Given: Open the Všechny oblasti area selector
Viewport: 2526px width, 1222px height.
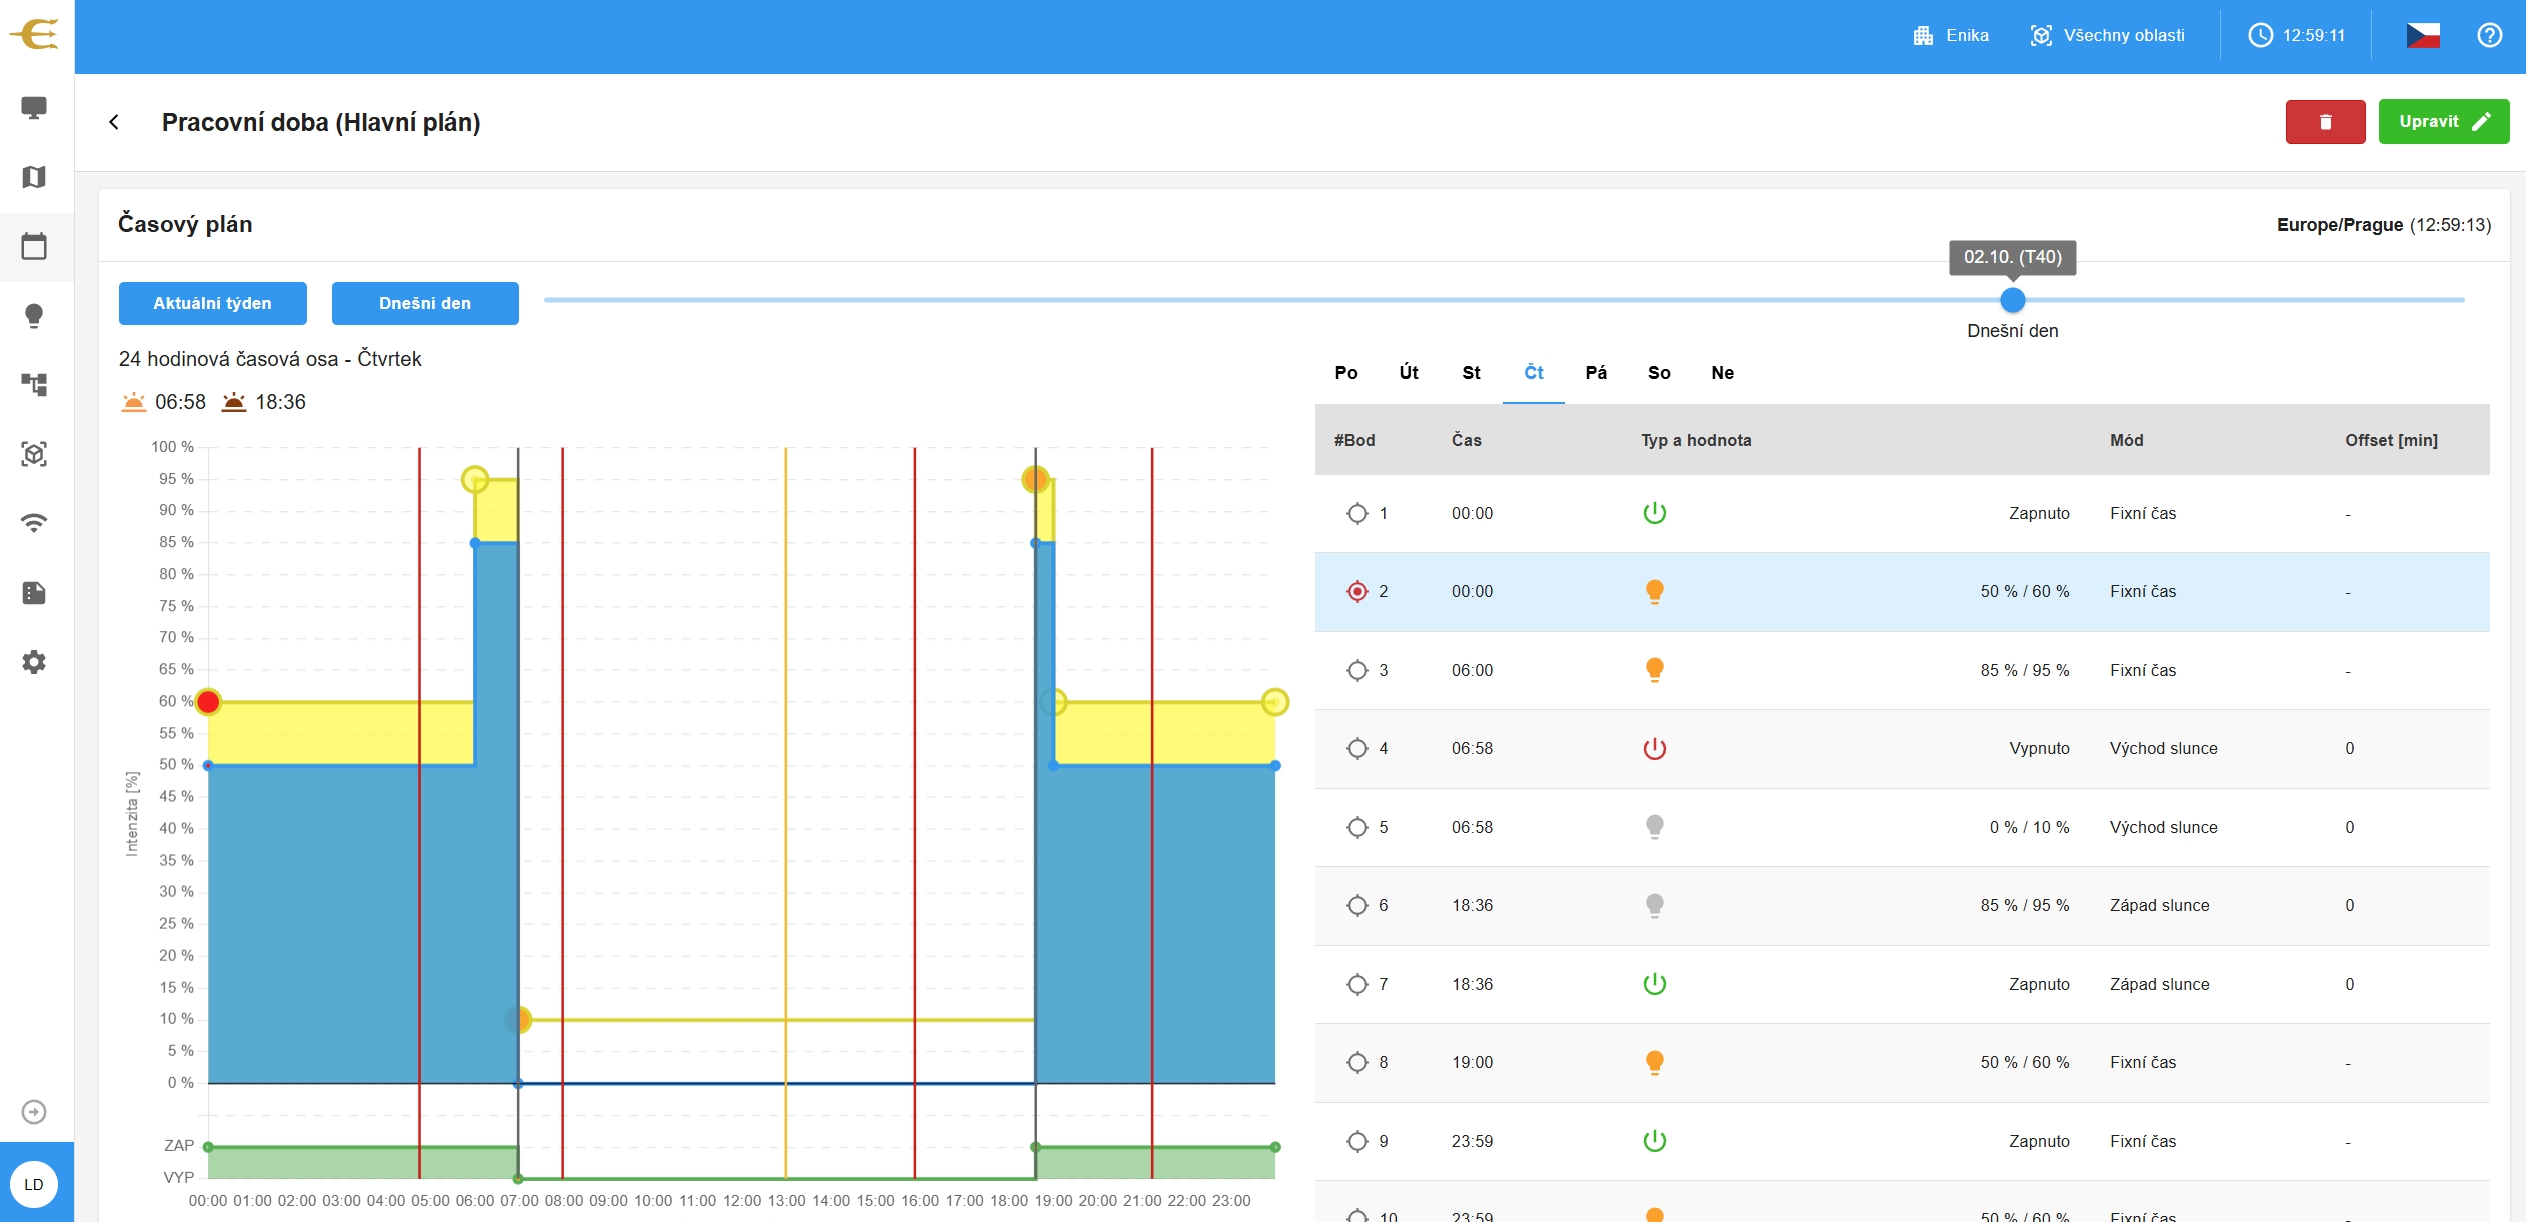Looking at the screenshot, I should pos(2108,36).
